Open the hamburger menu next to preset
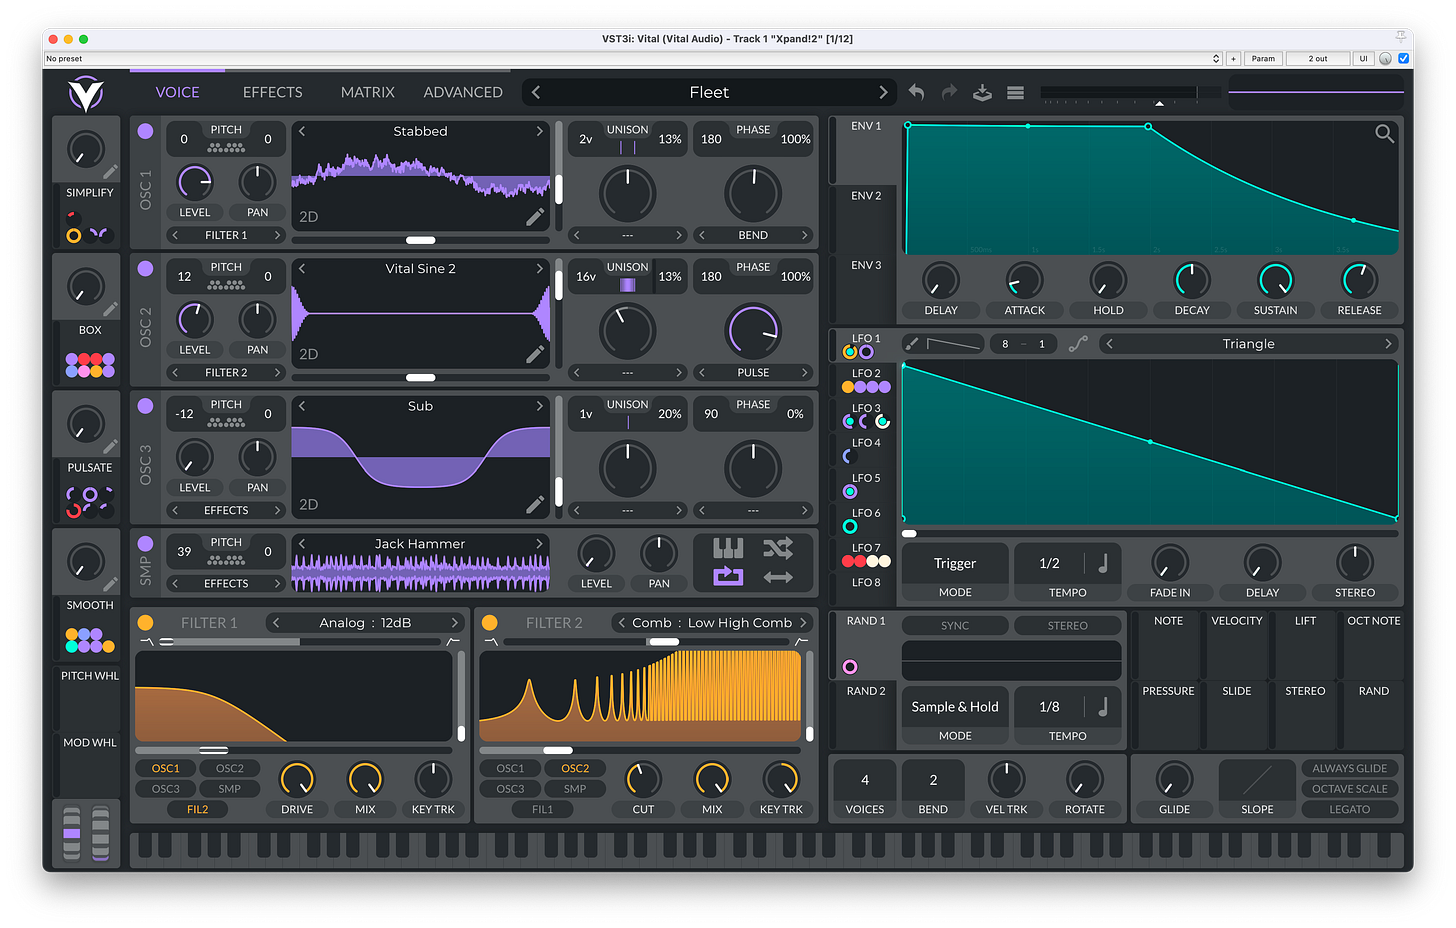Image resolution: width=1456 pixels, height=928 pixels. point(1015,92)
